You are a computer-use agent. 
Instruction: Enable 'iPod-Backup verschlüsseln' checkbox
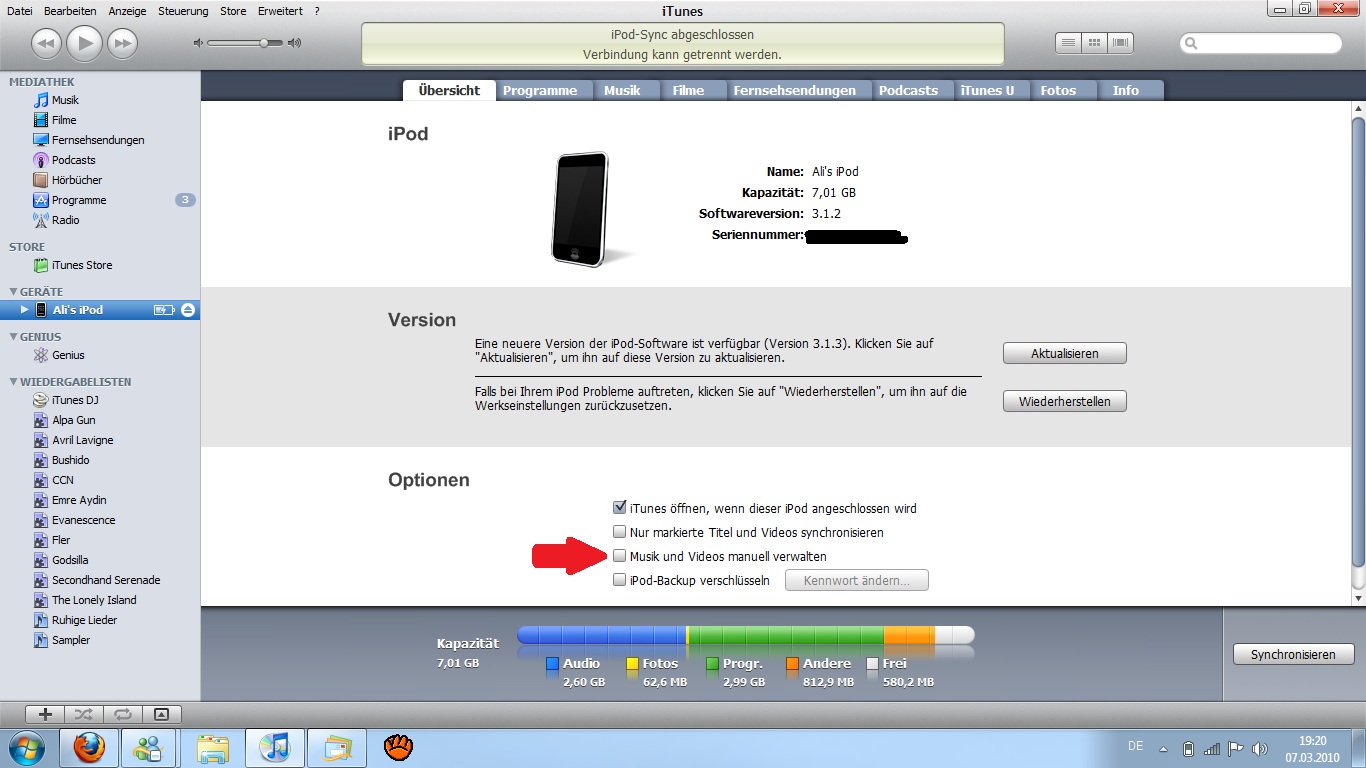620,580
